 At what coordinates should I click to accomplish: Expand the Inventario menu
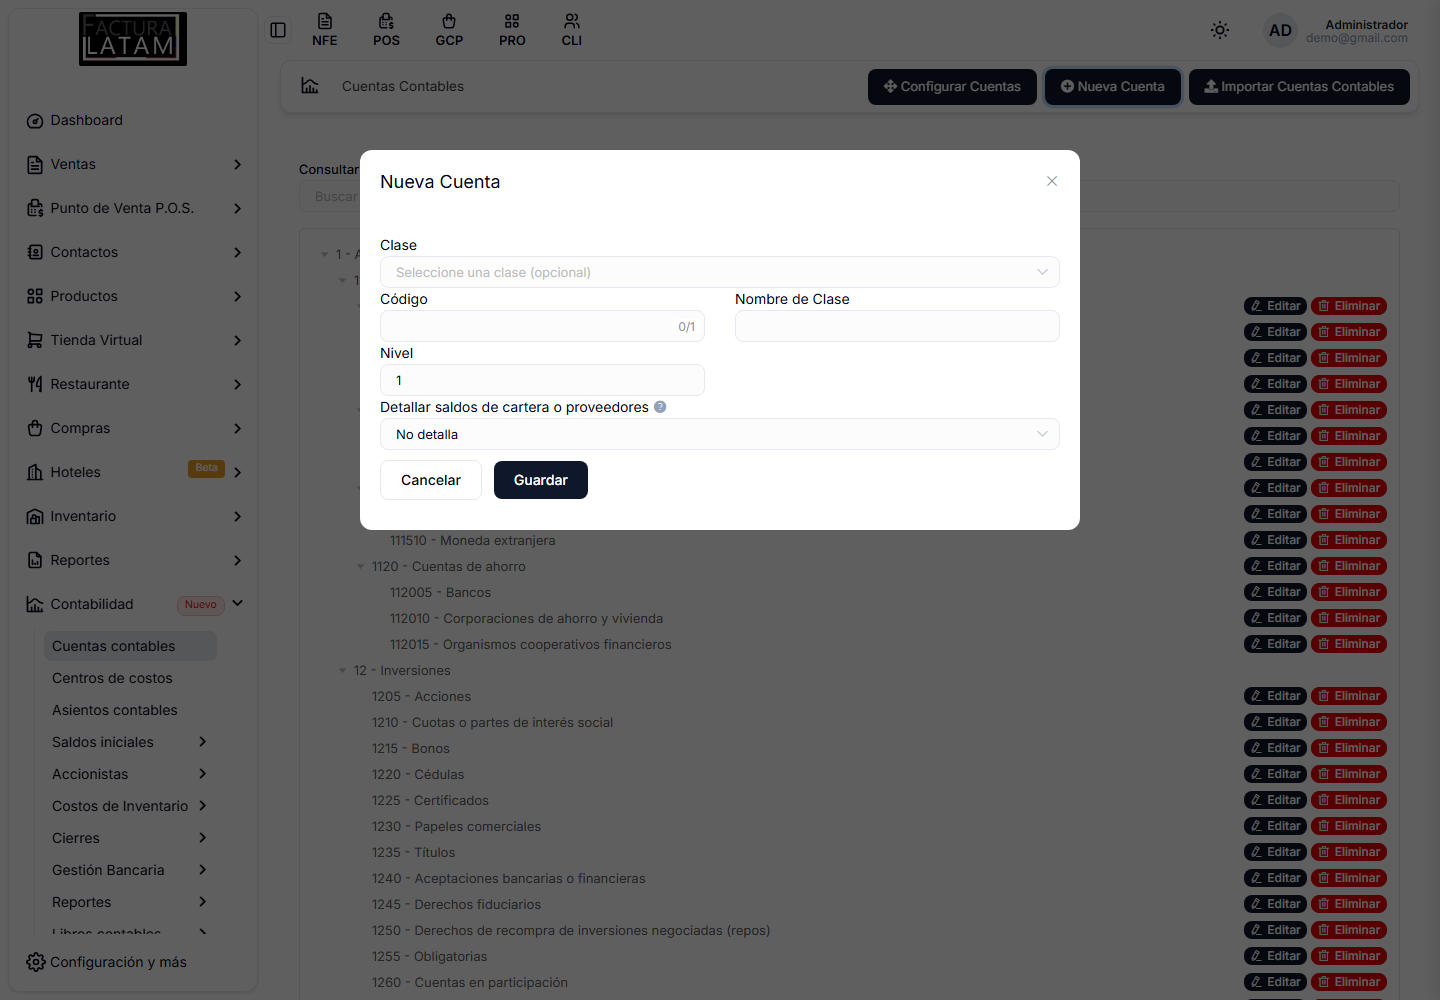(133, 516)
